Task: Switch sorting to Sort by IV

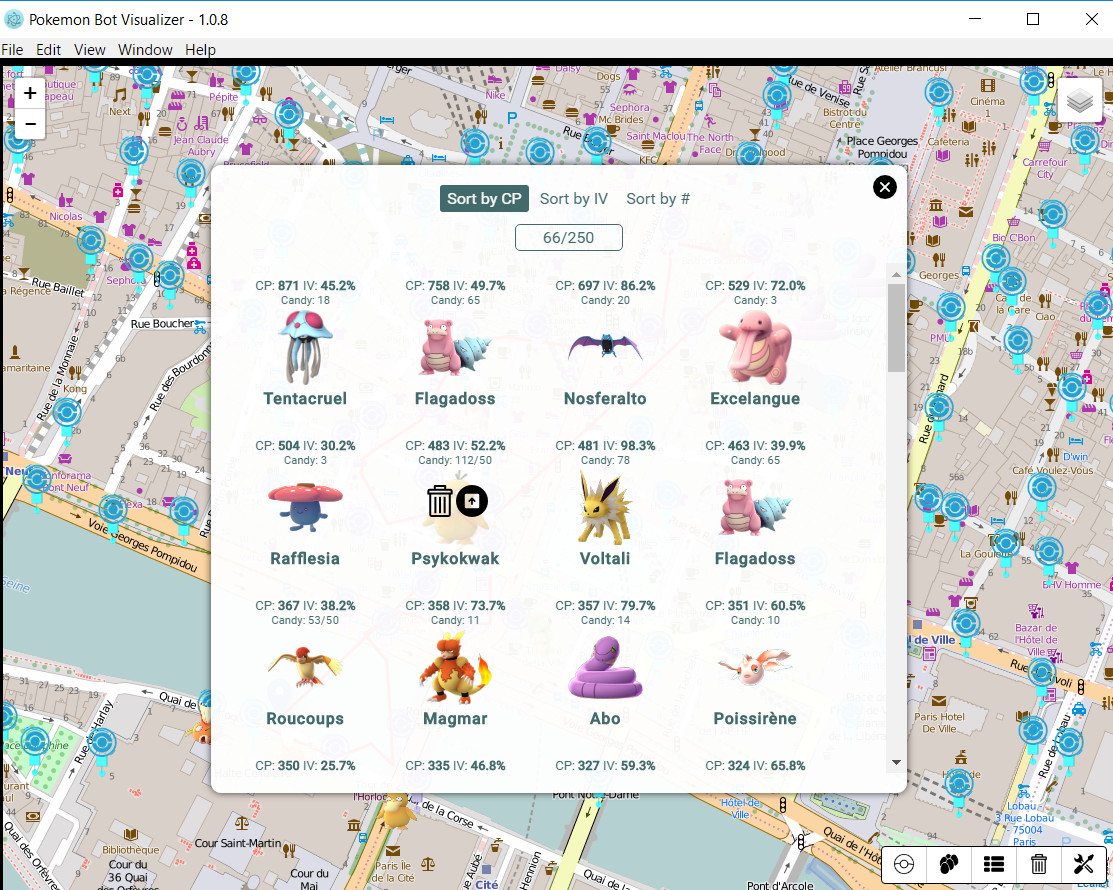Action: pyautogui.click(x=574, y=199)
